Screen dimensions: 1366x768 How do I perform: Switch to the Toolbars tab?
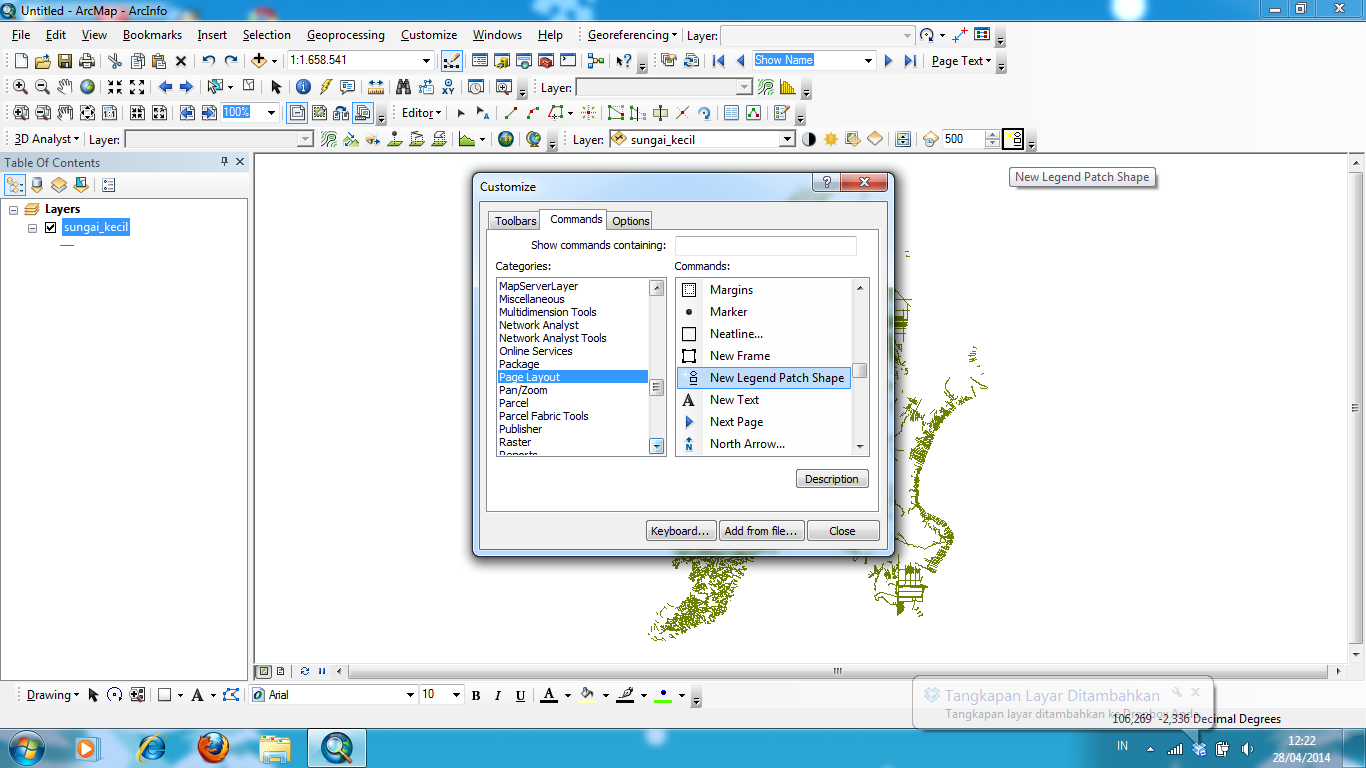[513, 220]
